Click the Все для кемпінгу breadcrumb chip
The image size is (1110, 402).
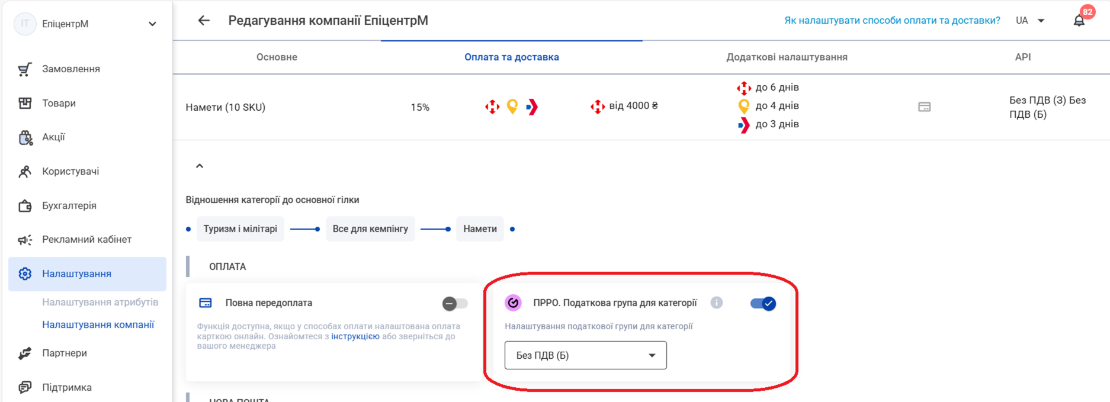[x=370, y=229]
